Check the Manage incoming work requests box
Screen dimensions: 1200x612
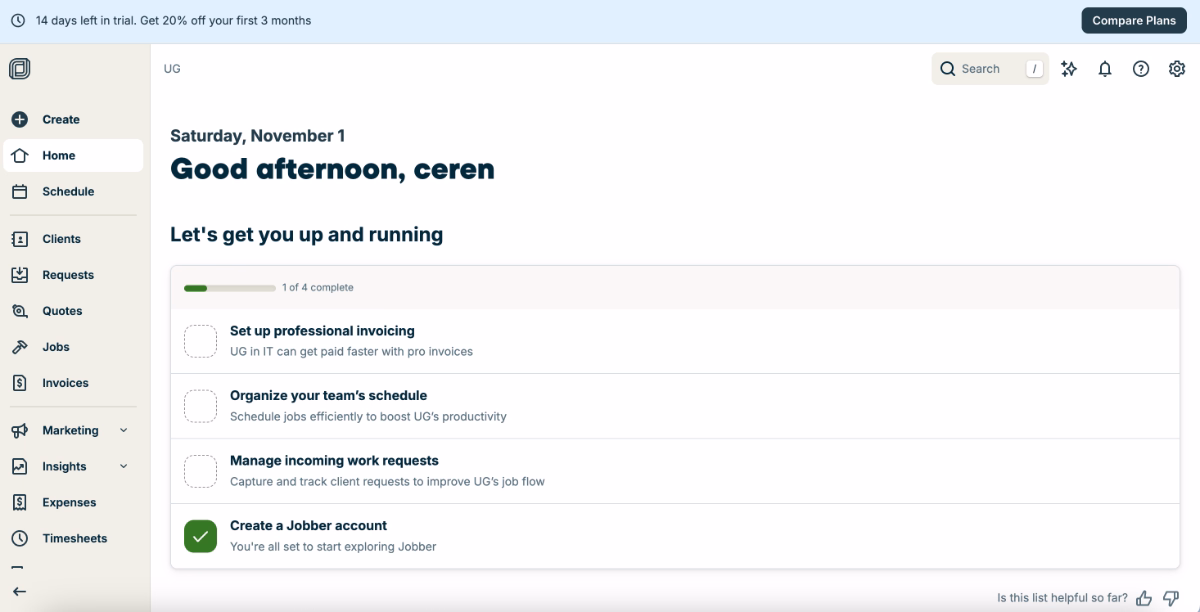pyautogui.click(x=200, y=471)
